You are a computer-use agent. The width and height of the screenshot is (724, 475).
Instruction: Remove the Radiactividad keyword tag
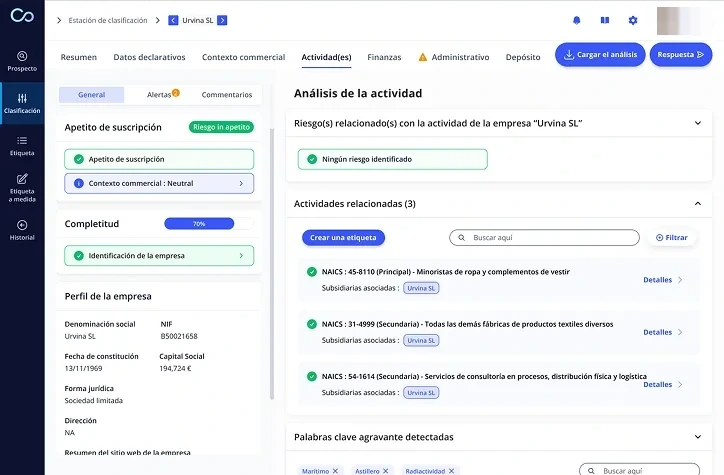click(x=451, y=471)
